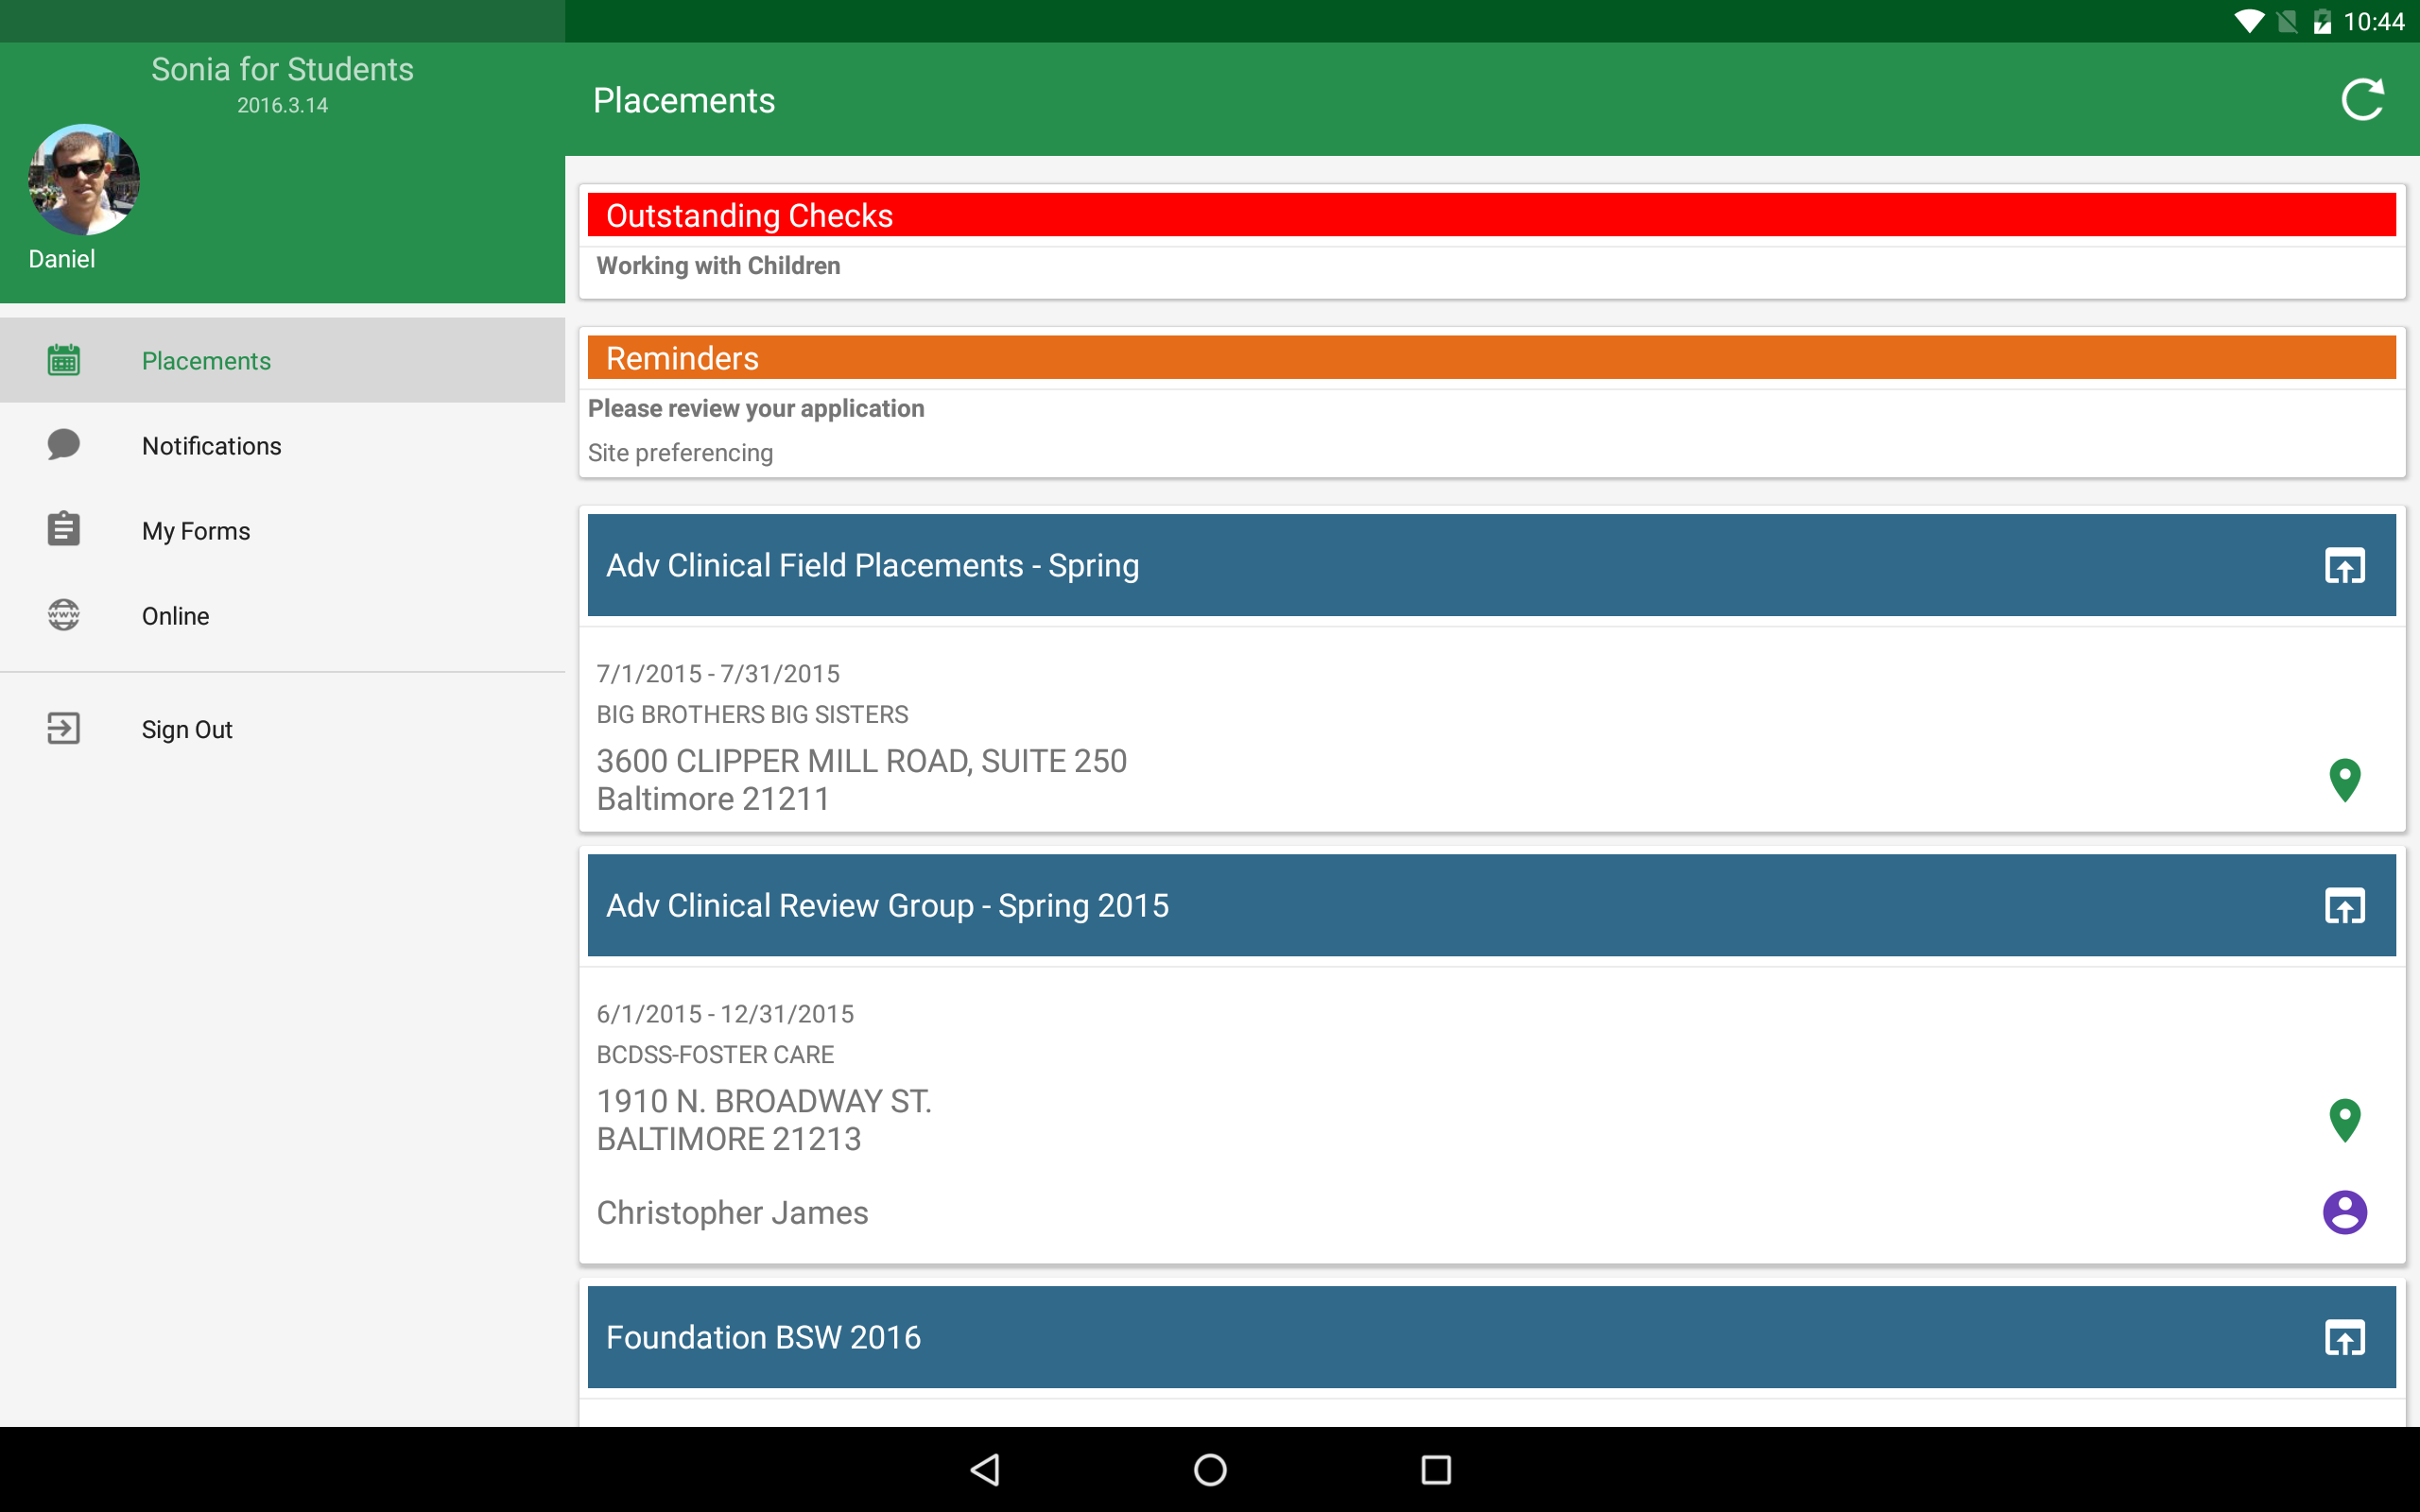Open Daniel's profile photo
Viewport: 2420px width, 1512px height.
click(x=84, y=180)
